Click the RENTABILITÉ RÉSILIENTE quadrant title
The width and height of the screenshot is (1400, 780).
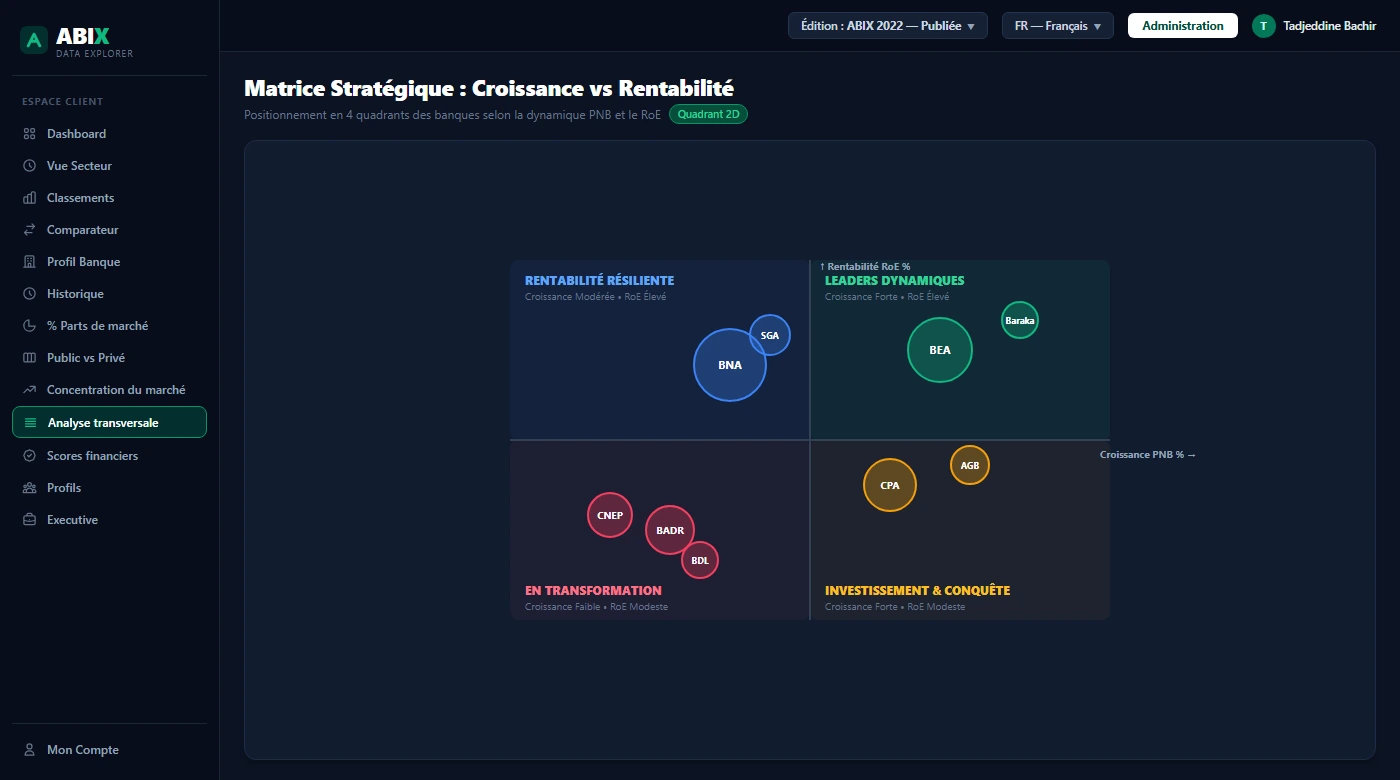(599, 281)
